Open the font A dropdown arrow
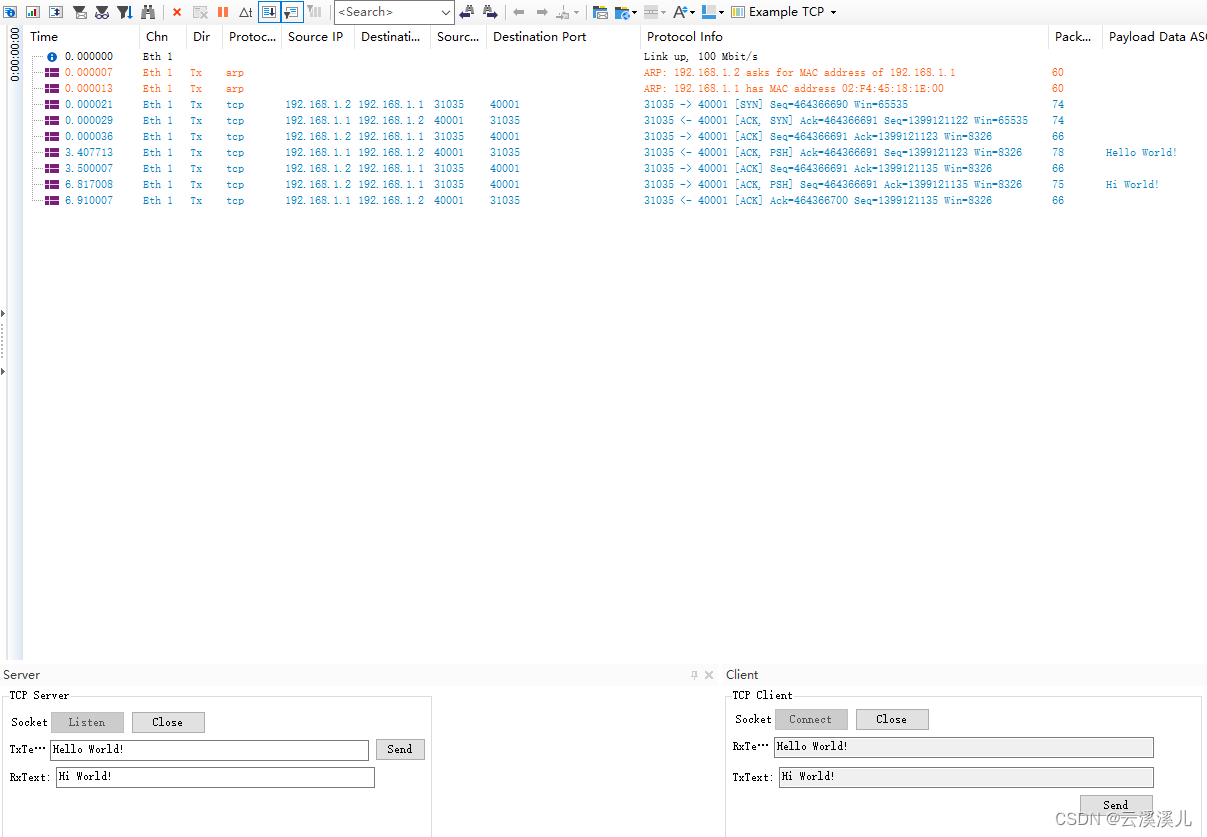The width and height of the screenshot is (1207, 837). 692,12
